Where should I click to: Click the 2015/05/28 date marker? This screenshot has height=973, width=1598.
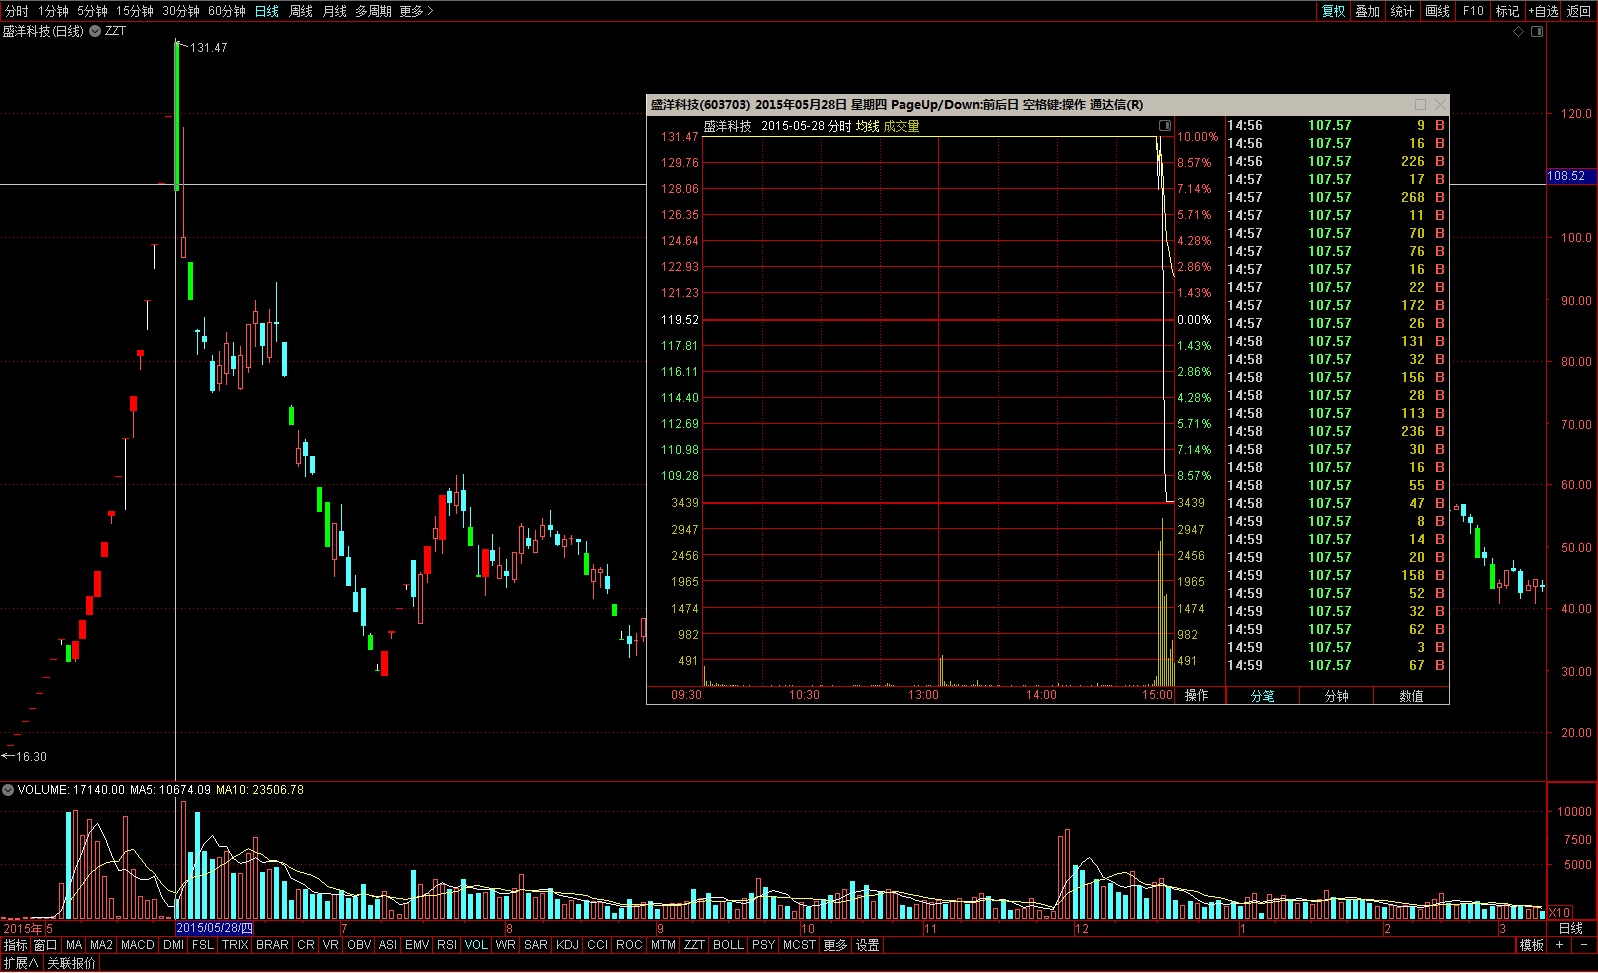point(214,929)
